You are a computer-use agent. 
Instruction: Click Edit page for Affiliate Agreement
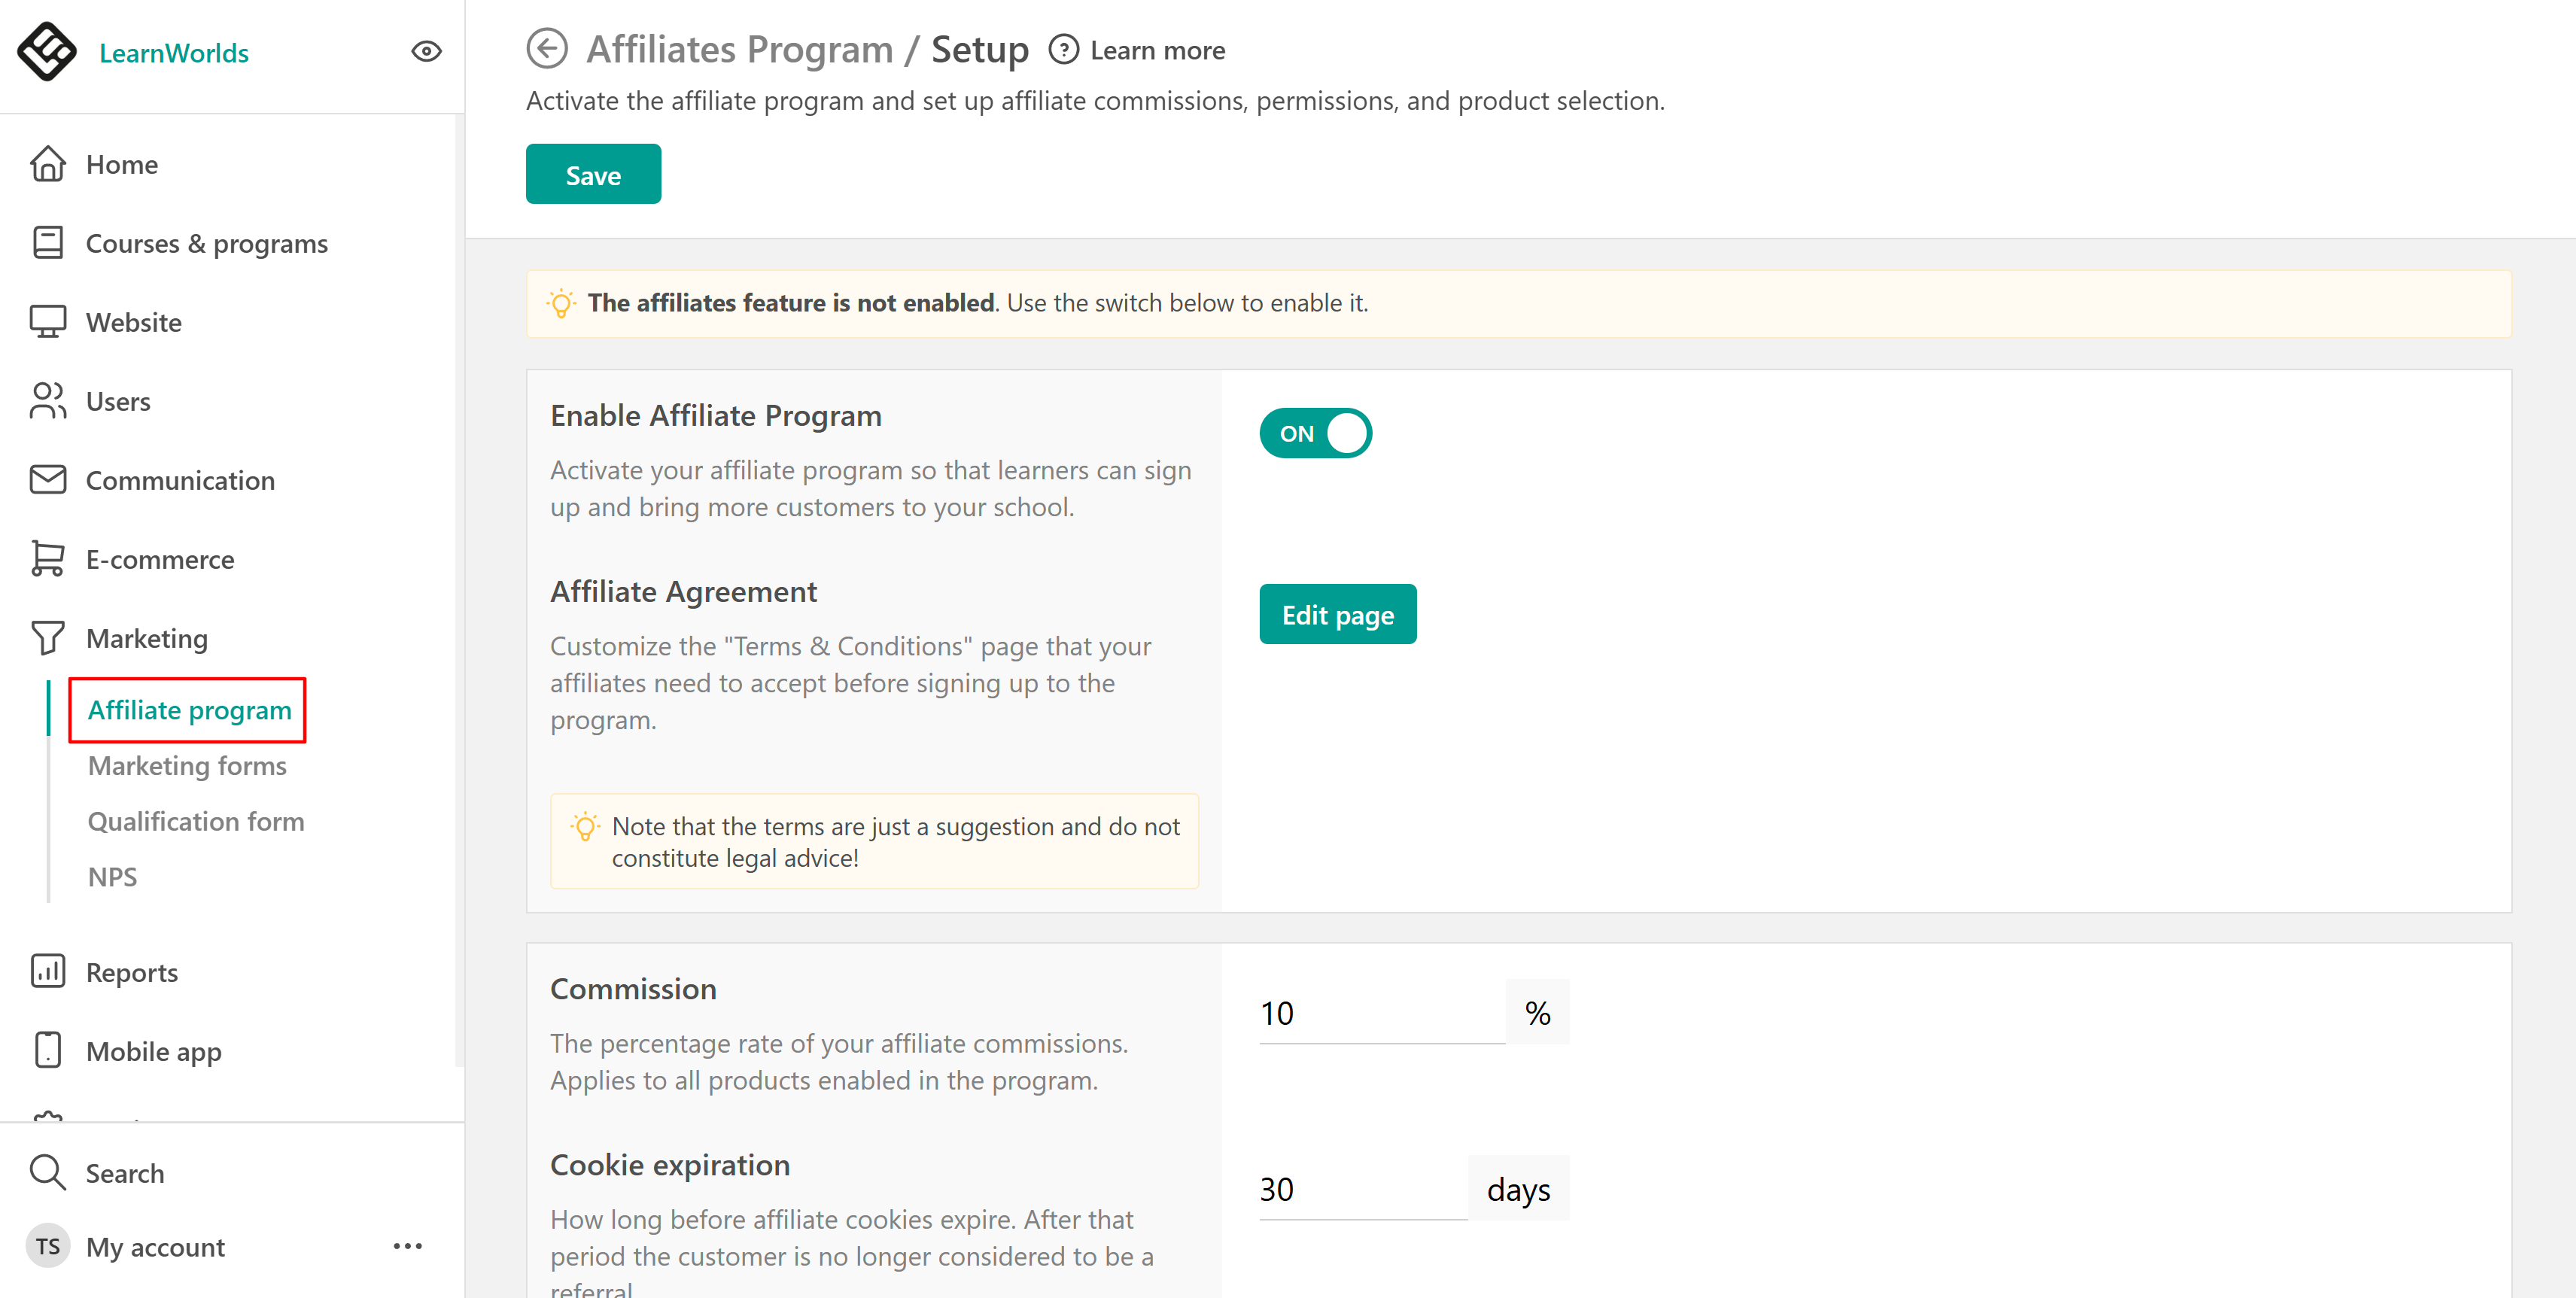coord(1337,614)
